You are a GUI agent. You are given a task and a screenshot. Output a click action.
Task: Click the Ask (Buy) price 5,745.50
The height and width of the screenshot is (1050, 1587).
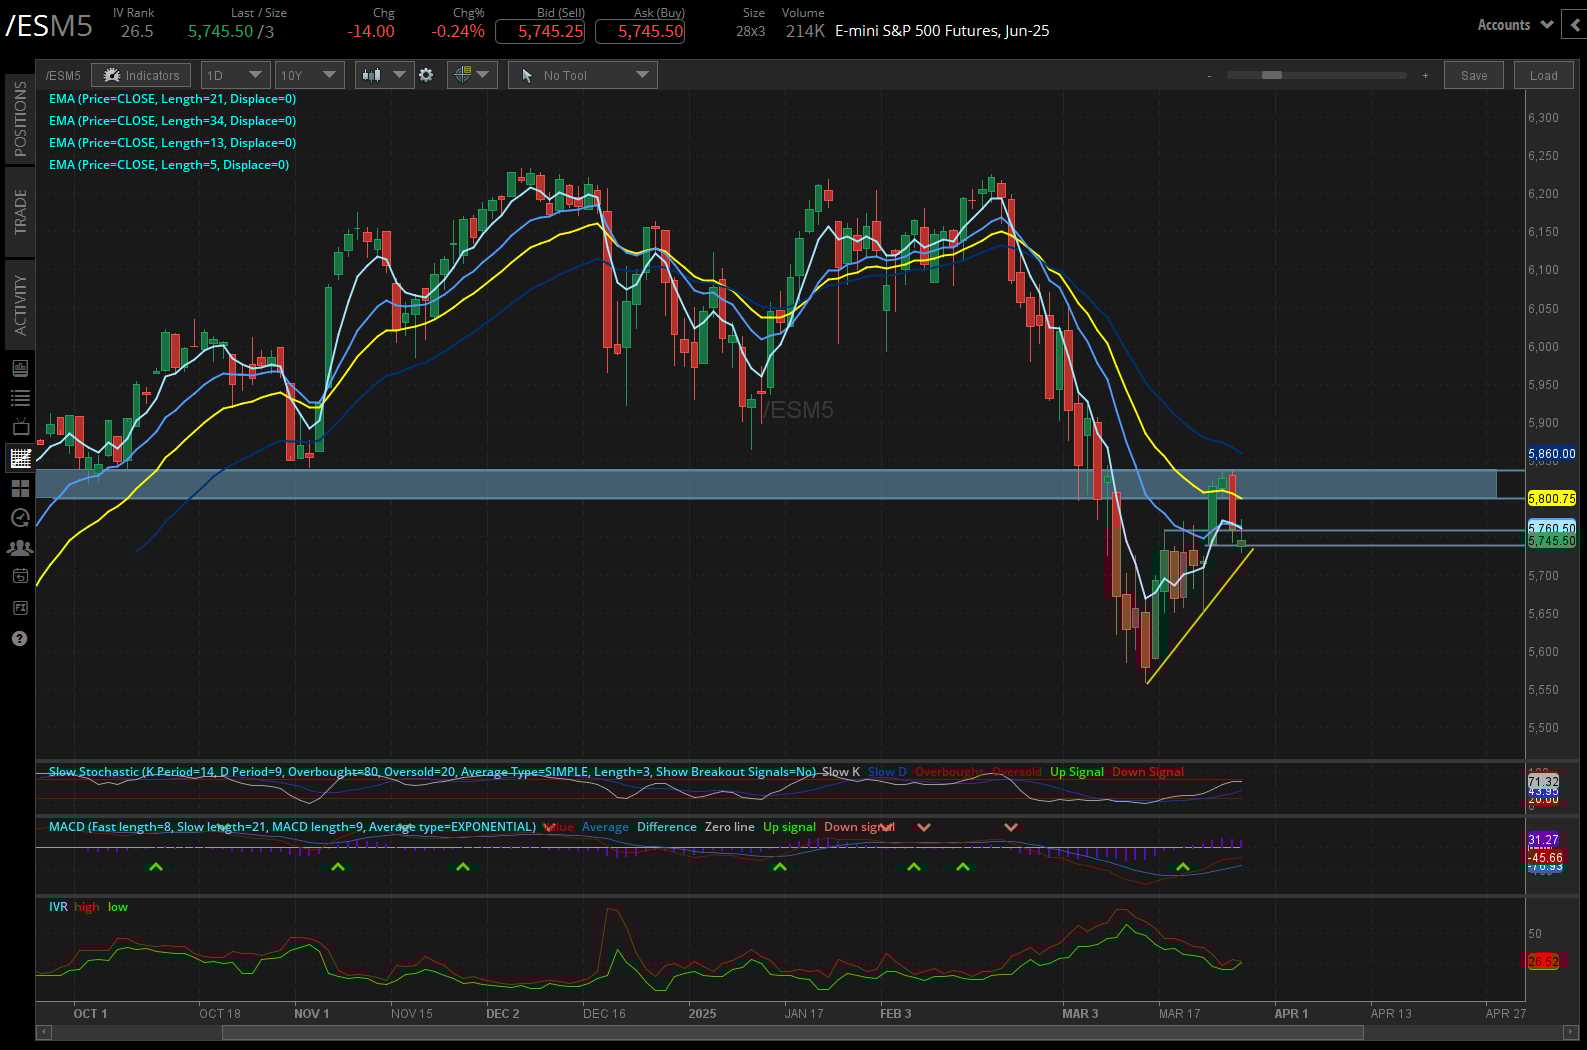pos(640,31)
